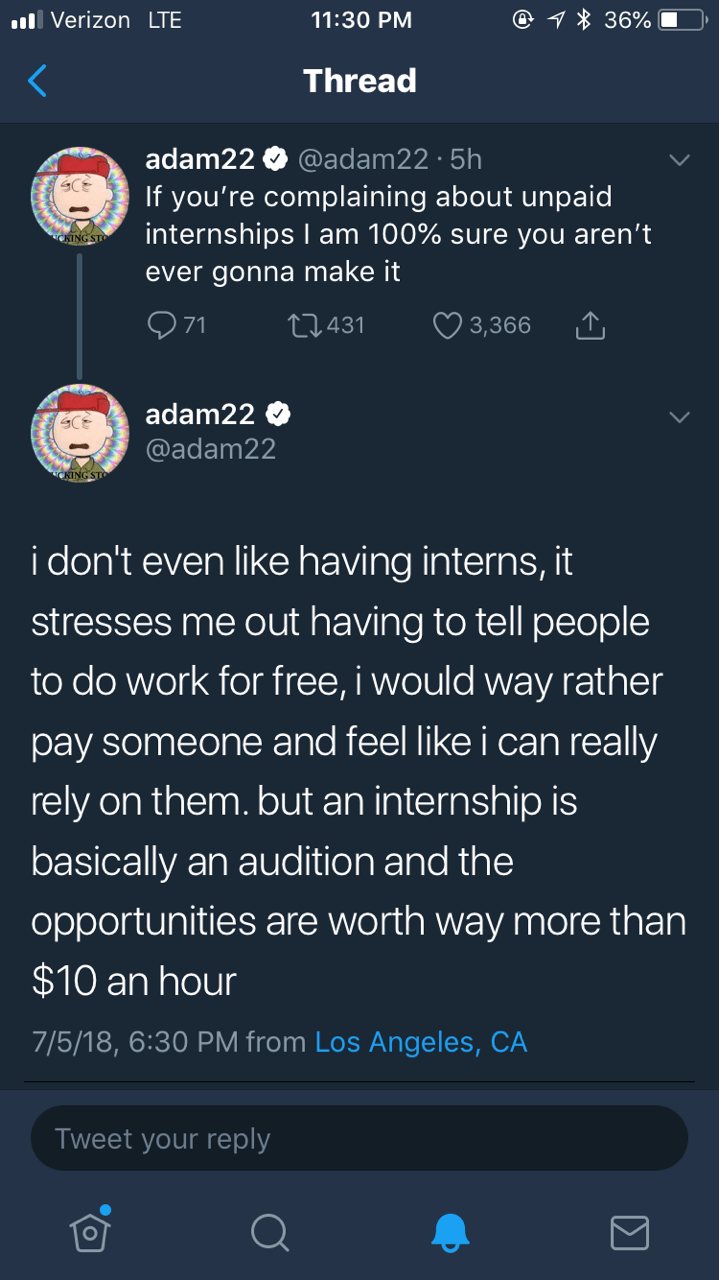Tap the battery indicator in status bar
Image resolution: width=719 pixels, height=1280 pixels.
point(682,20)
